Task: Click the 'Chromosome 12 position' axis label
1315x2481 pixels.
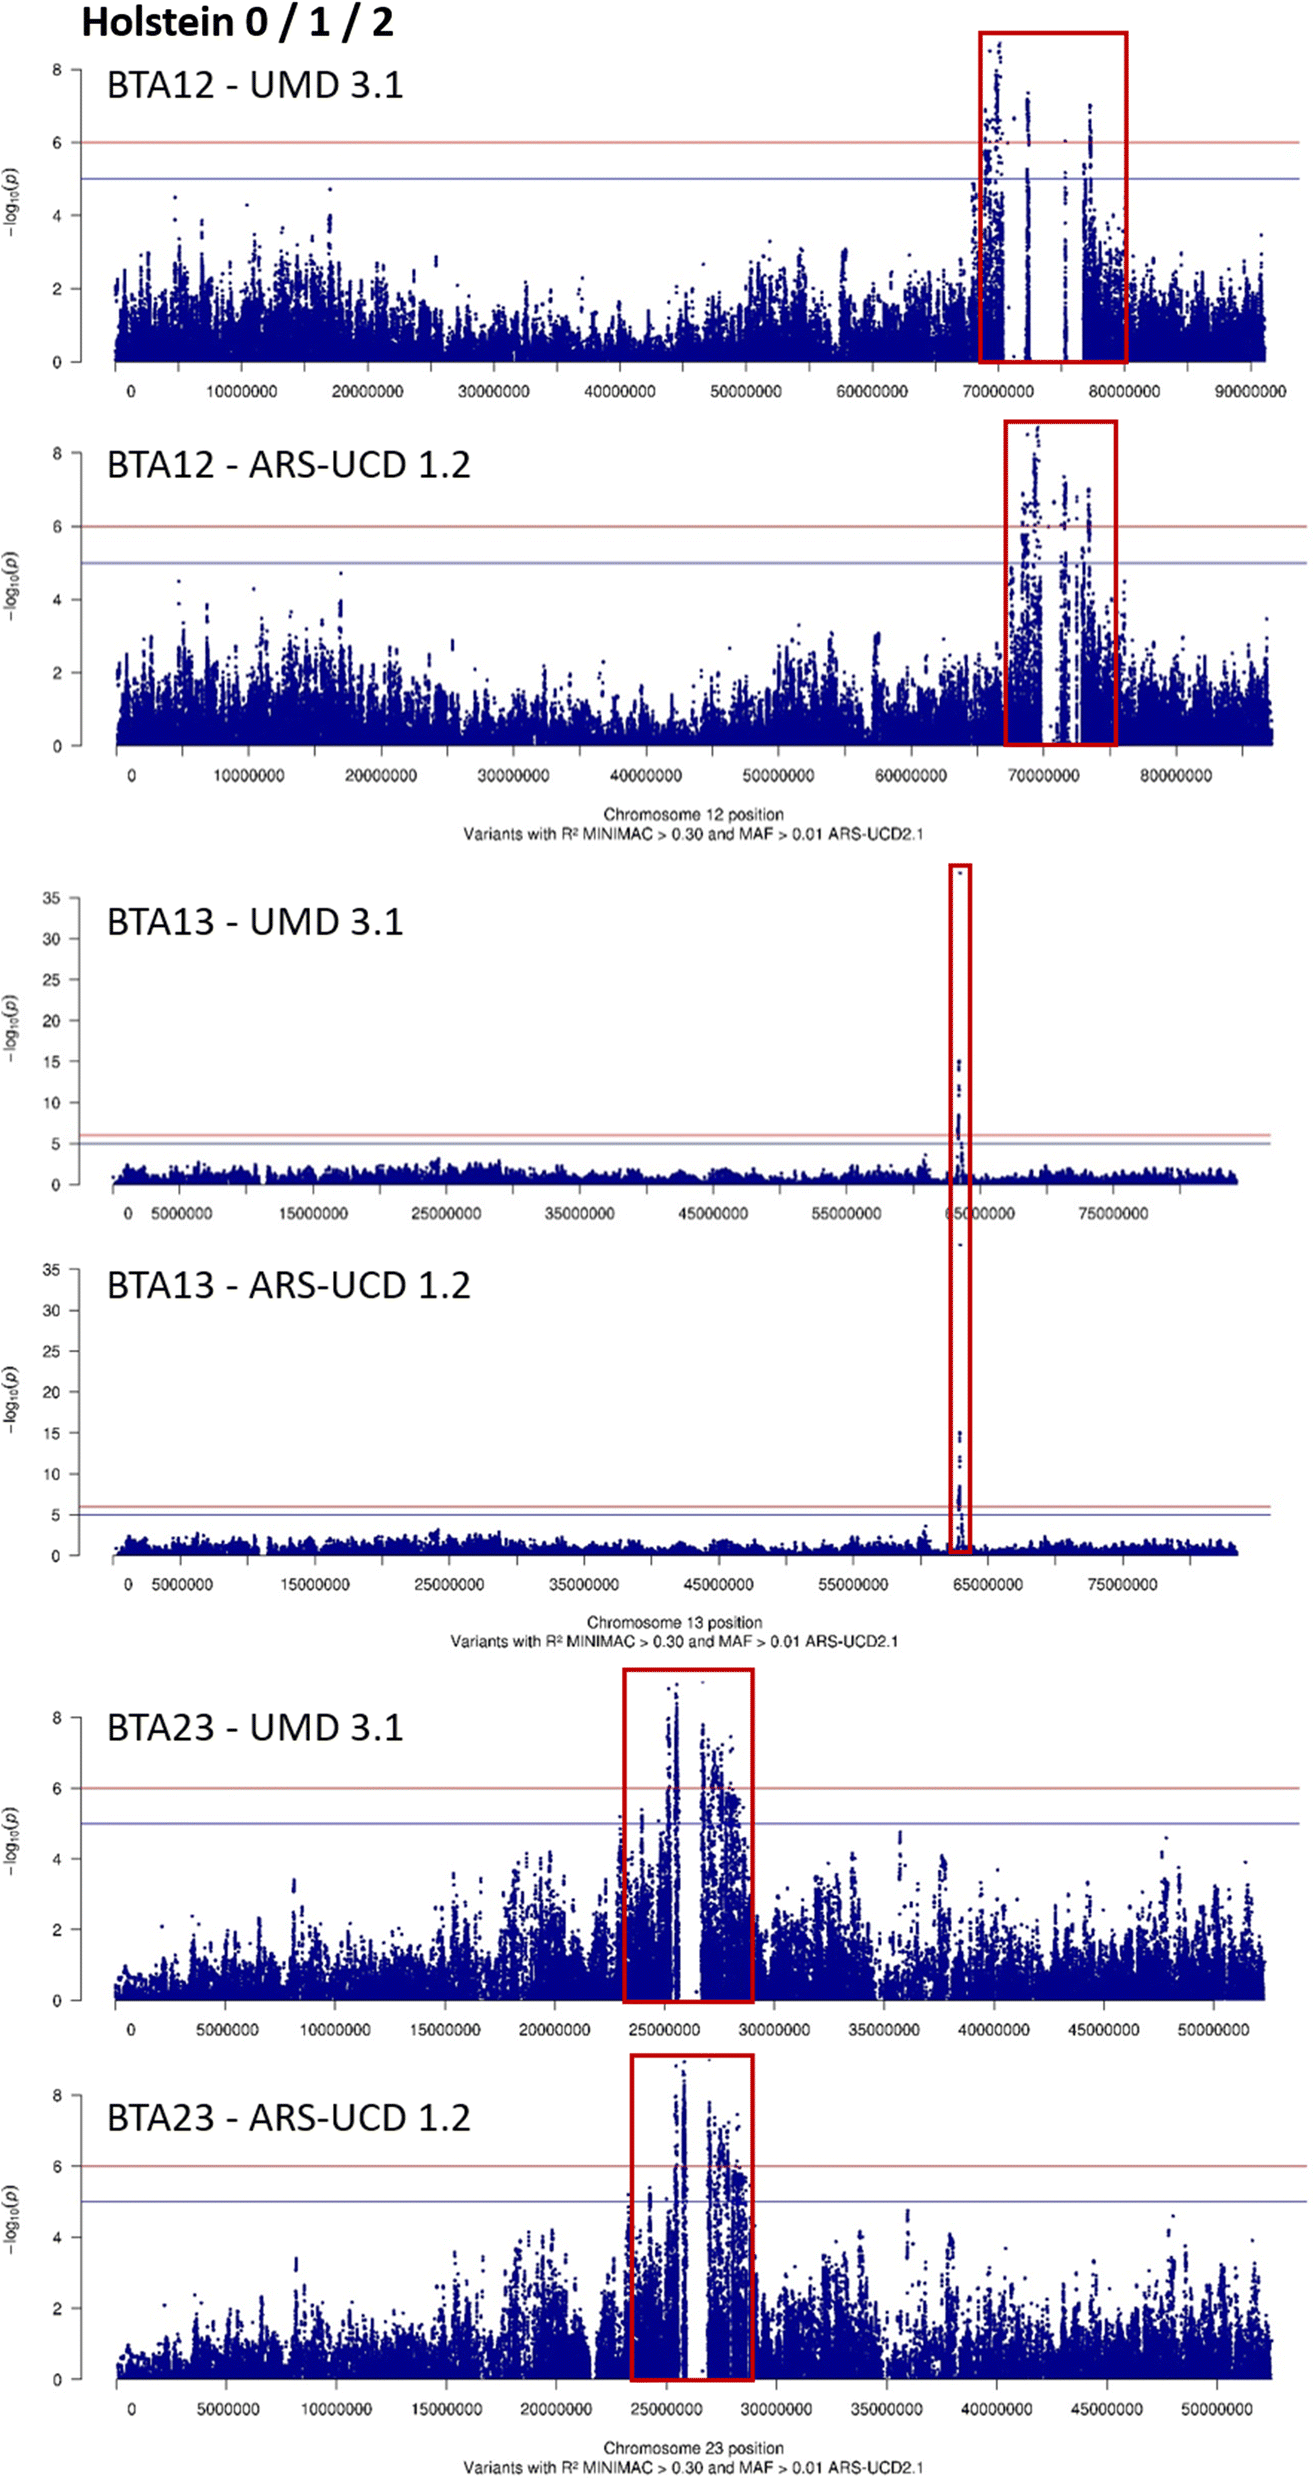Action: [693, 814]
